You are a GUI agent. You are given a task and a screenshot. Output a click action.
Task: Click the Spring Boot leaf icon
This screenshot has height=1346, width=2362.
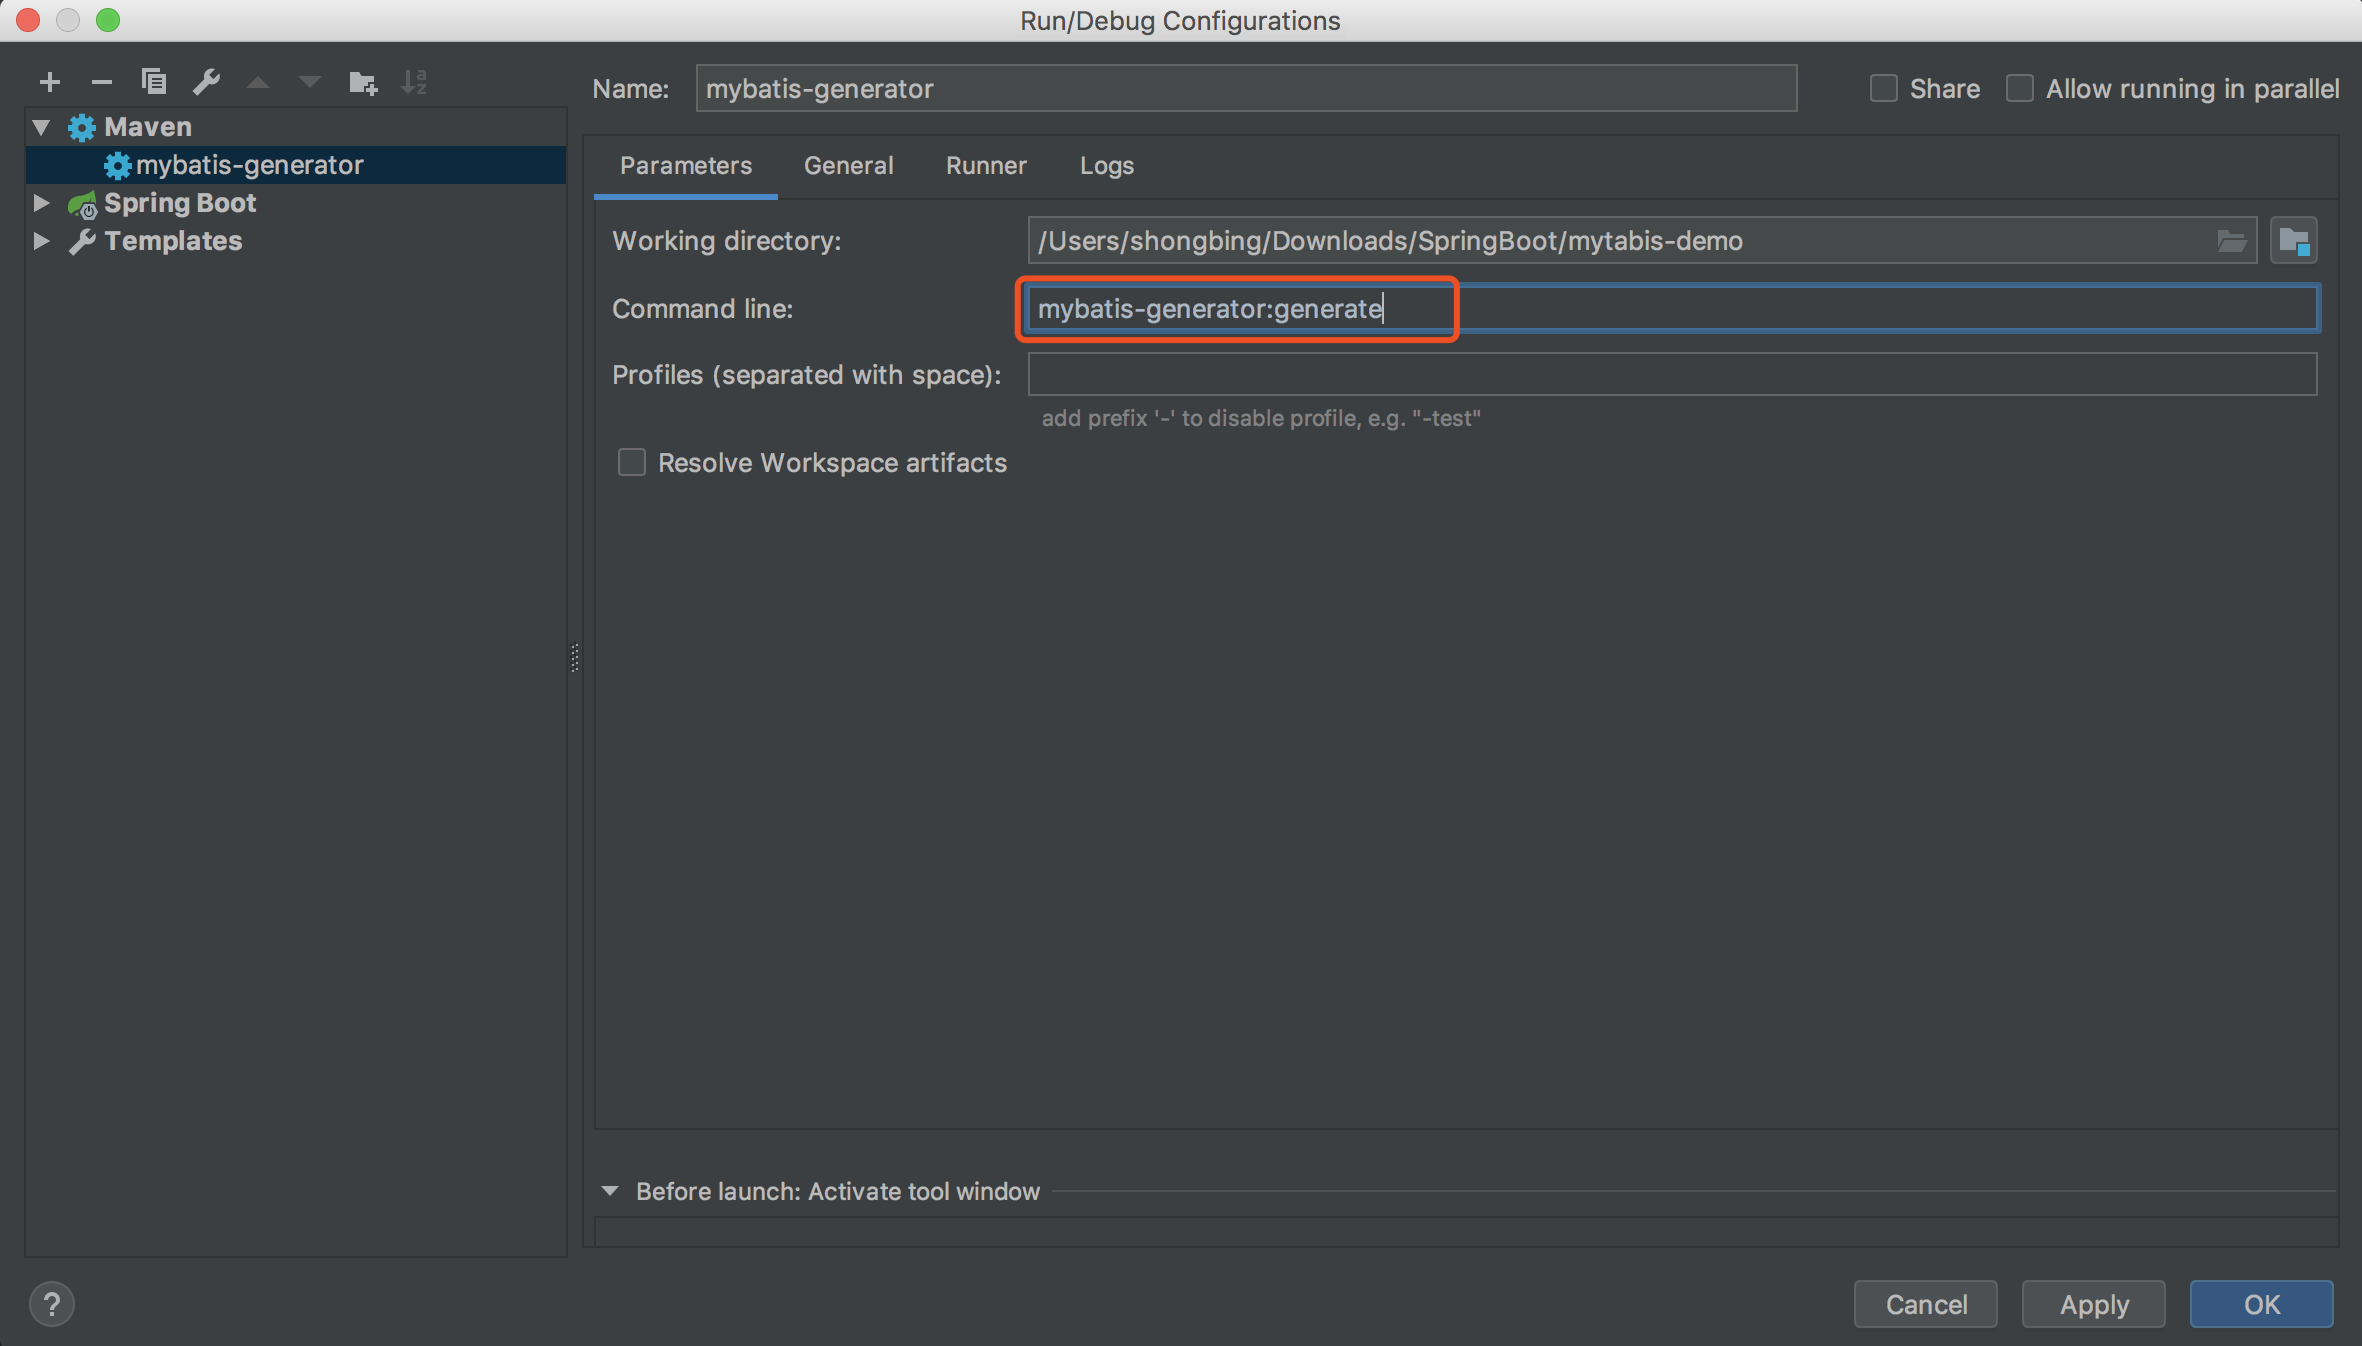pyautogui.click(x=82, y=204)
